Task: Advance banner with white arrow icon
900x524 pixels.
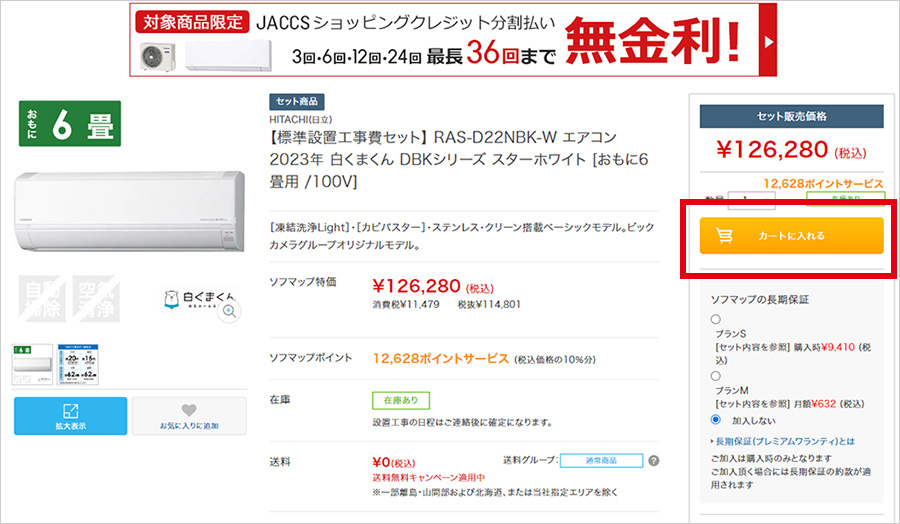Action: click(x=768, y=41)
